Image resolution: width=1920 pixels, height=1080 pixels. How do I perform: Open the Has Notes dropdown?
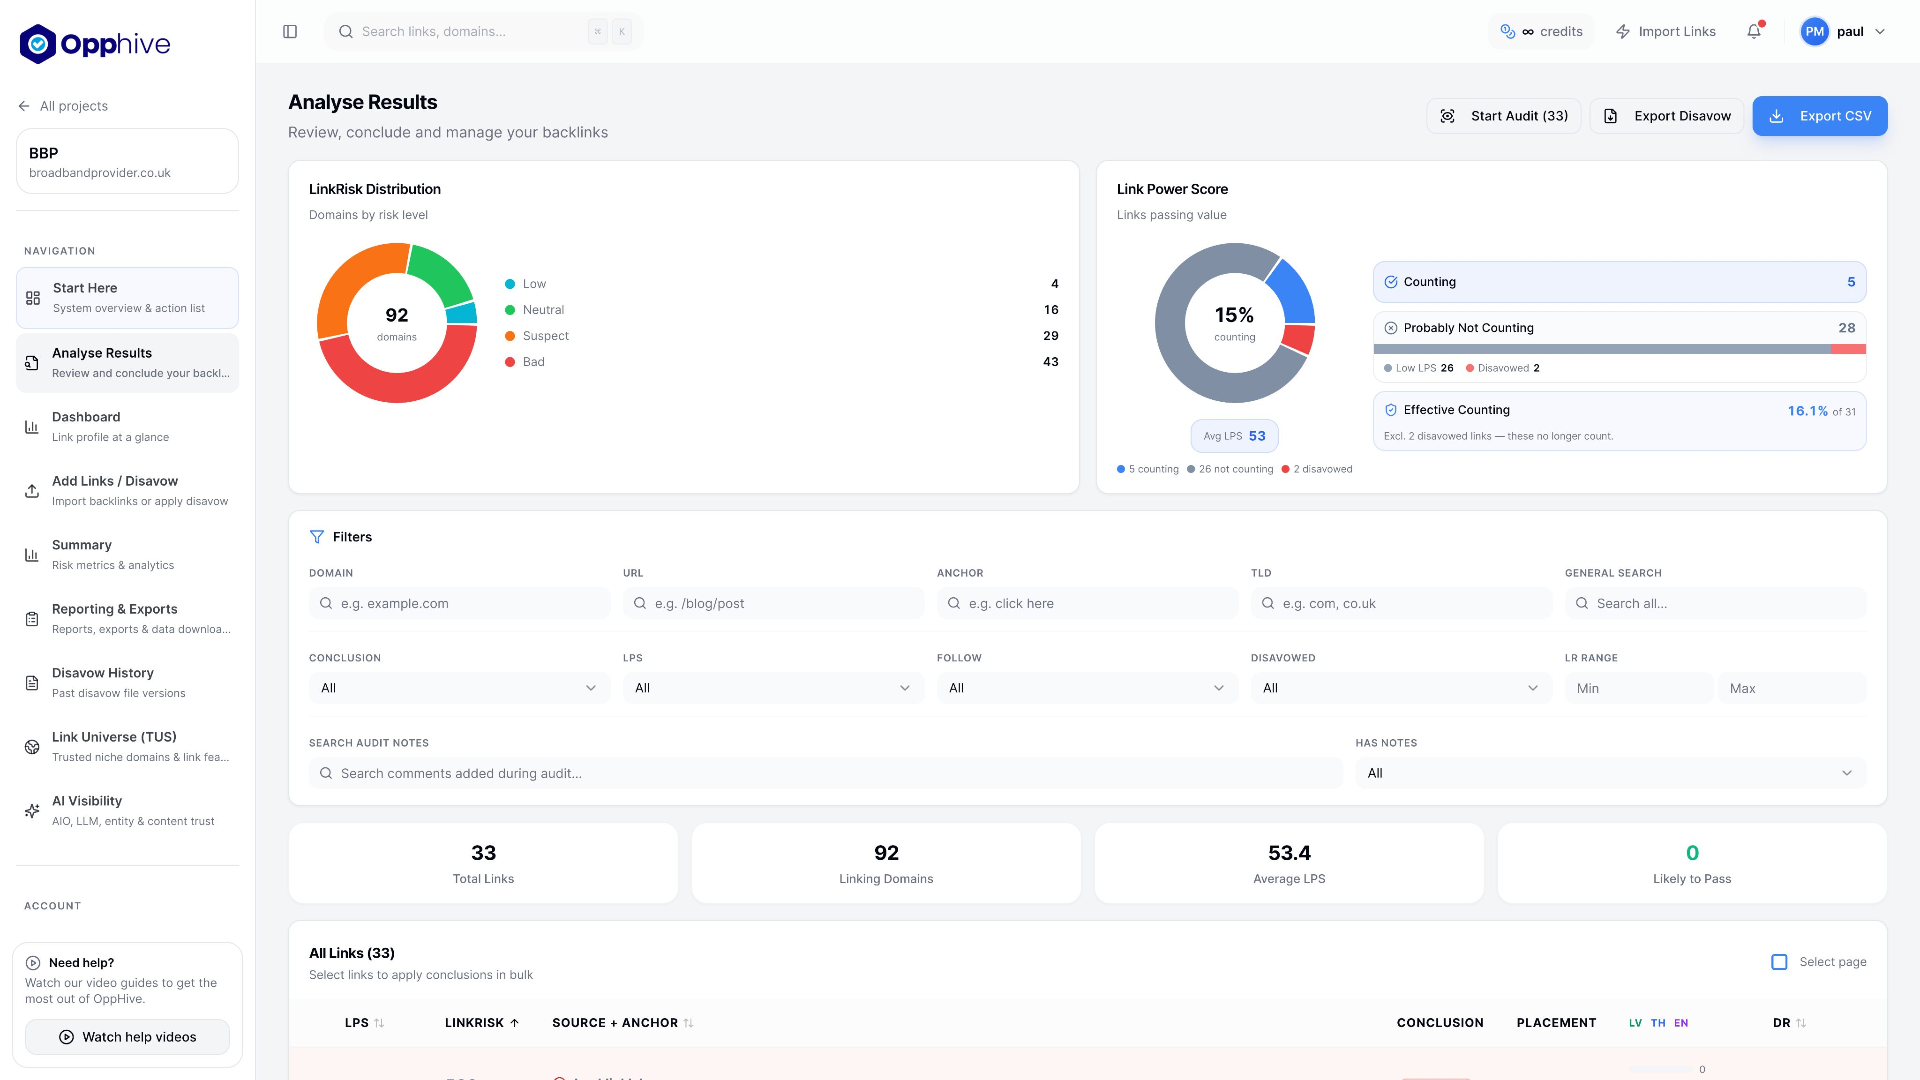[x=1611, y=773]
